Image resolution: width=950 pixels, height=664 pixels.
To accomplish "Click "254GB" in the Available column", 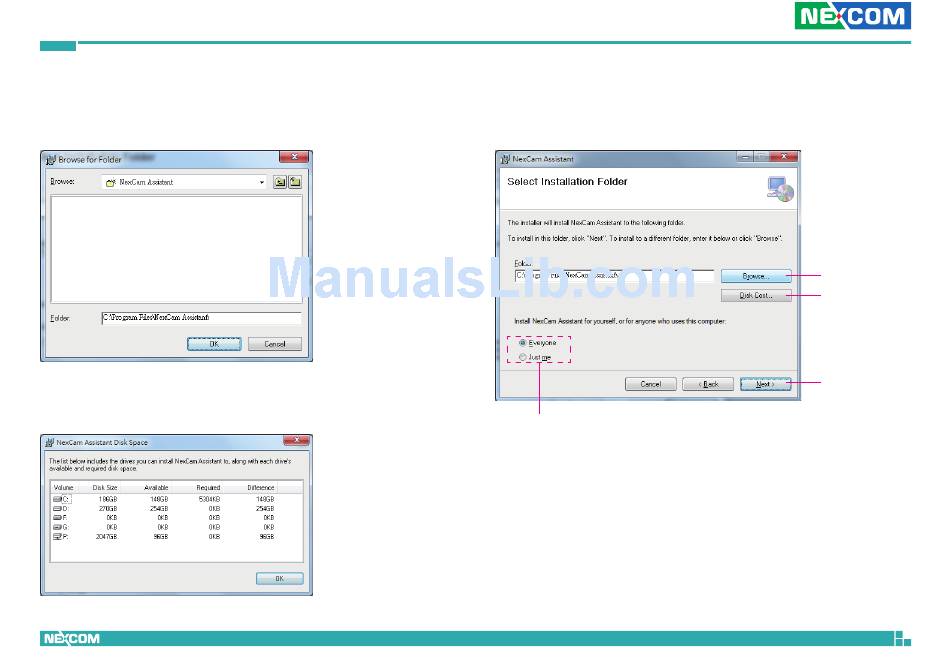I will click(159, 509).
